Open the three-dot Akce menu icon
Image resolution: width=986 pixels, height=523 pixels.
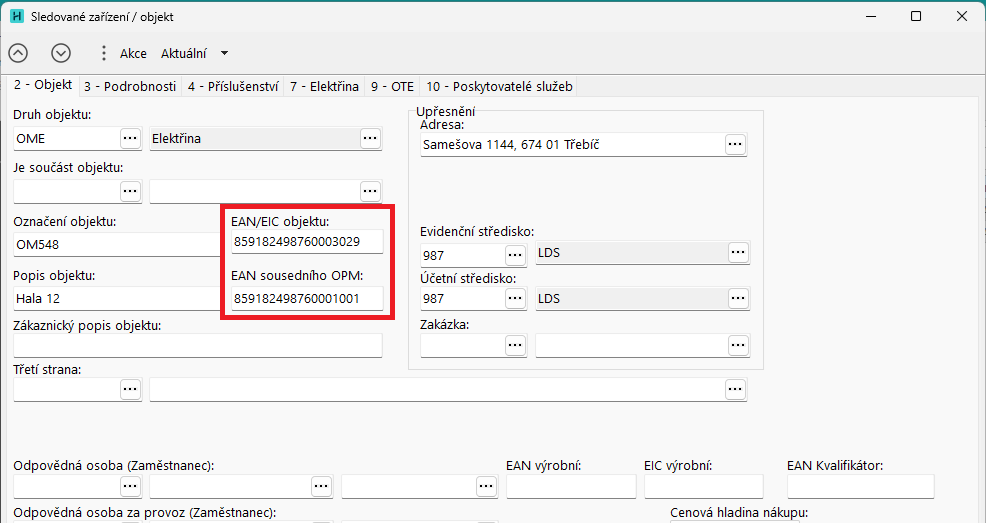(x=104, y=53)
